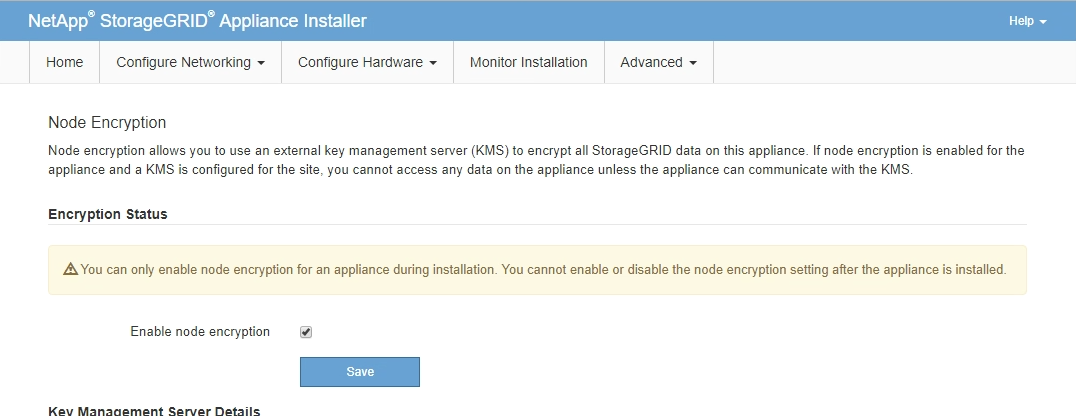Go to the Home tab

click(x=65, y=62)
